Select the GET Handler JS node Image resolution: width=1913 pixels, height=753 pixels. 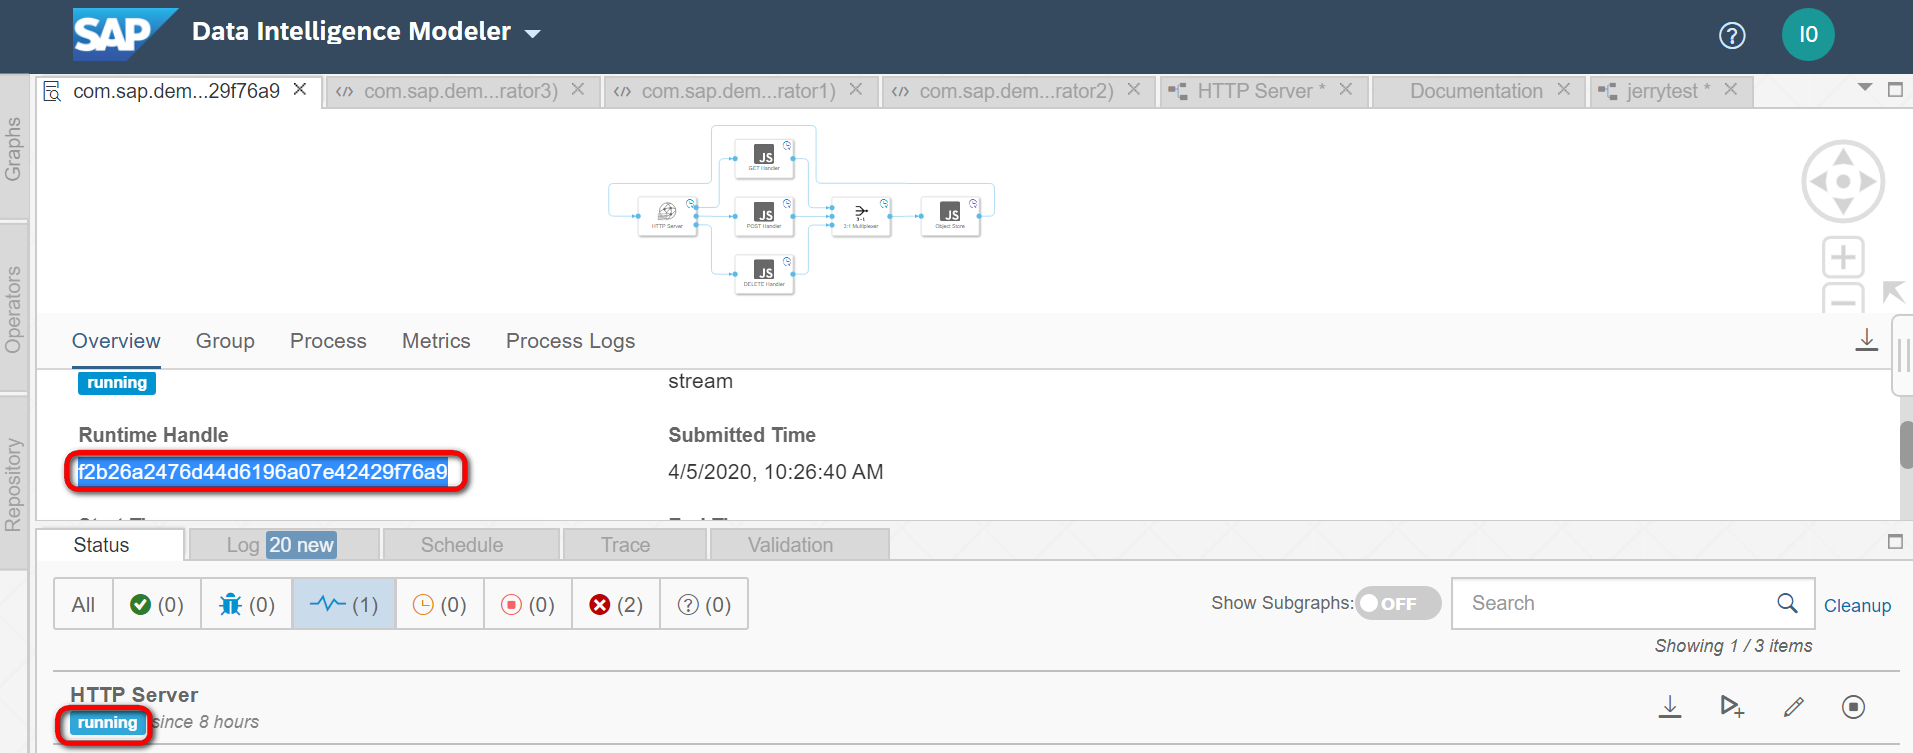(764, 158)
